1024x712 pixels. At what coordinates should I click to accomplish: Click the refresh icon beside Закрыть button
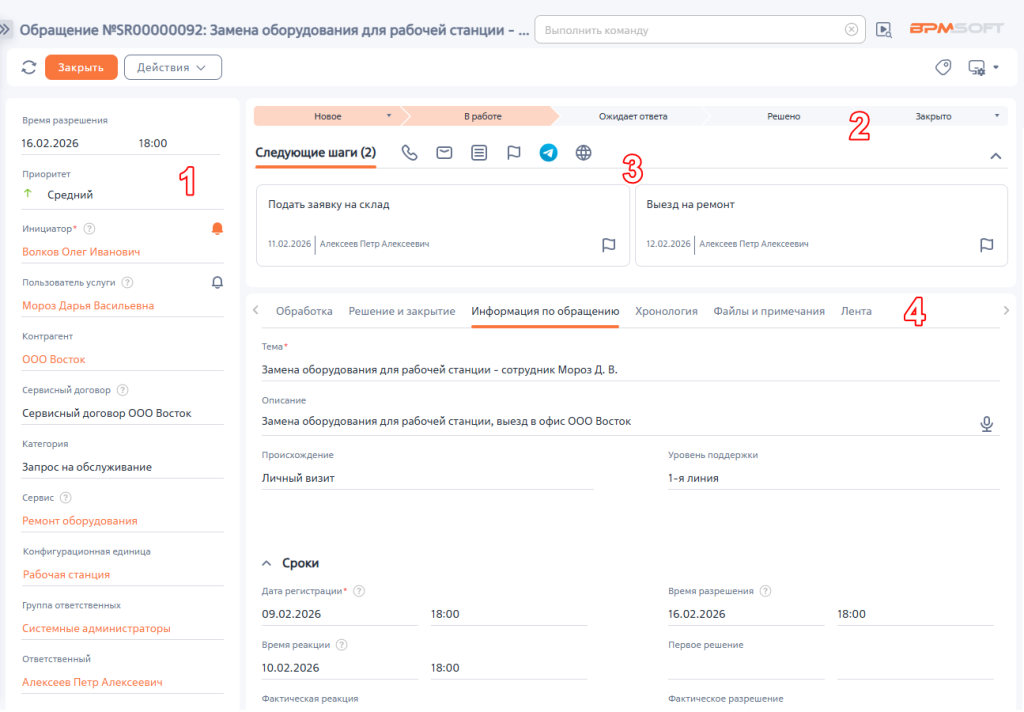[28, 68]
